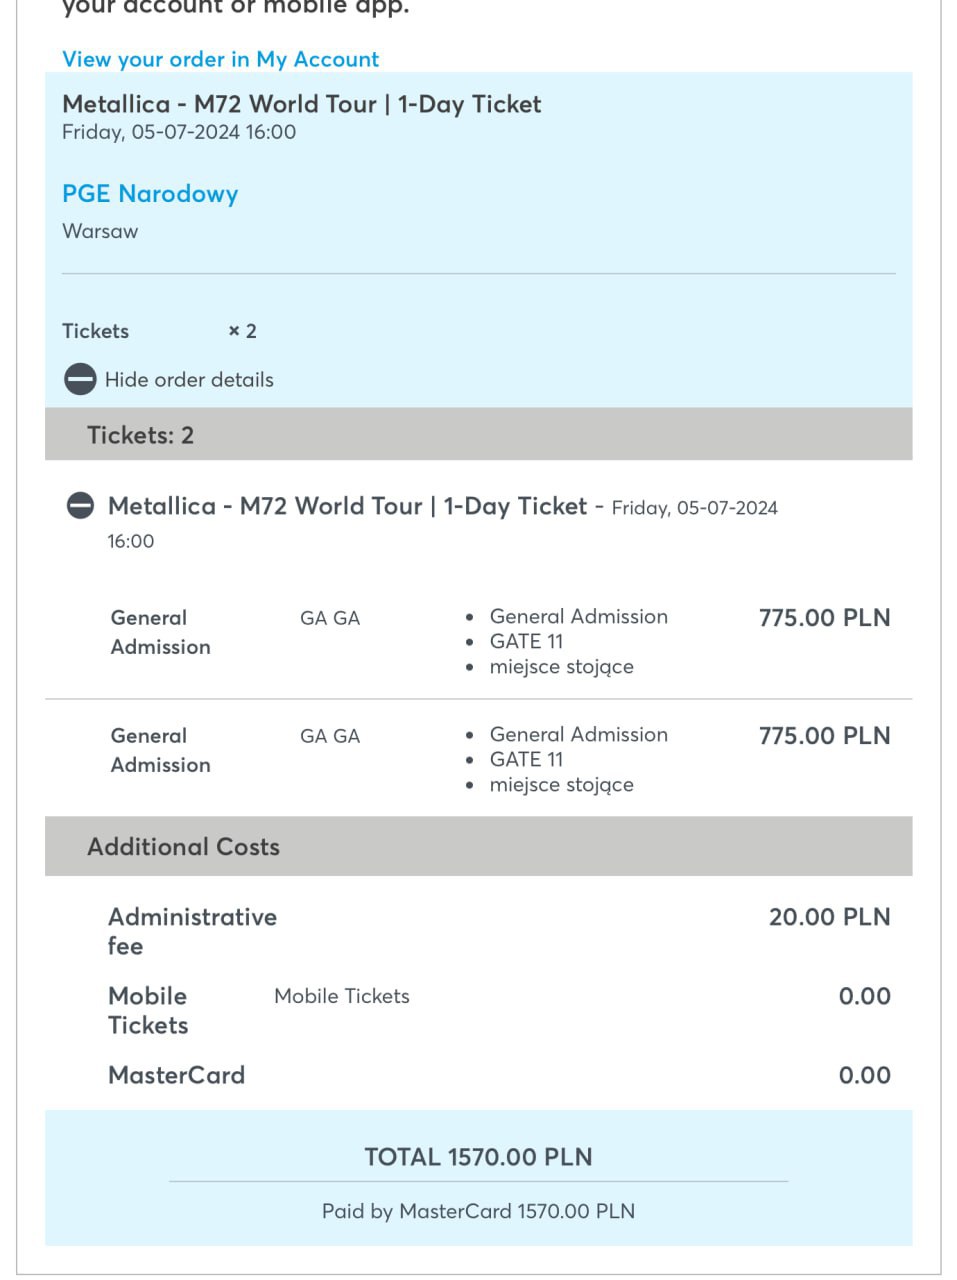Screen dimensions: 957x1280
Task: Click the second ticket's 775.00 PLN price
Action: pyautogui.click(x=824, y=736)
